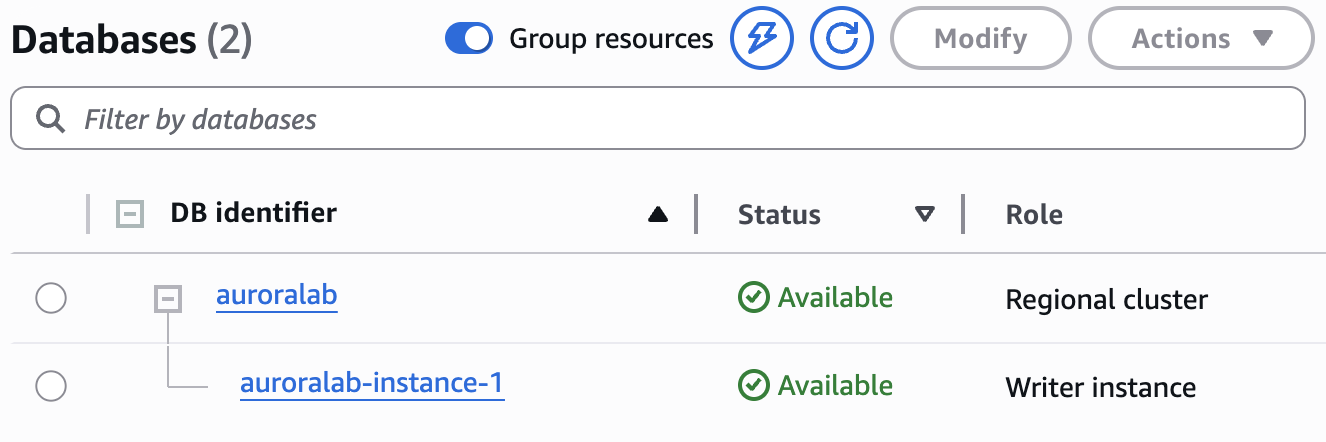
Task: Click the Regional cluster role cell
Action: [1107, 299]
